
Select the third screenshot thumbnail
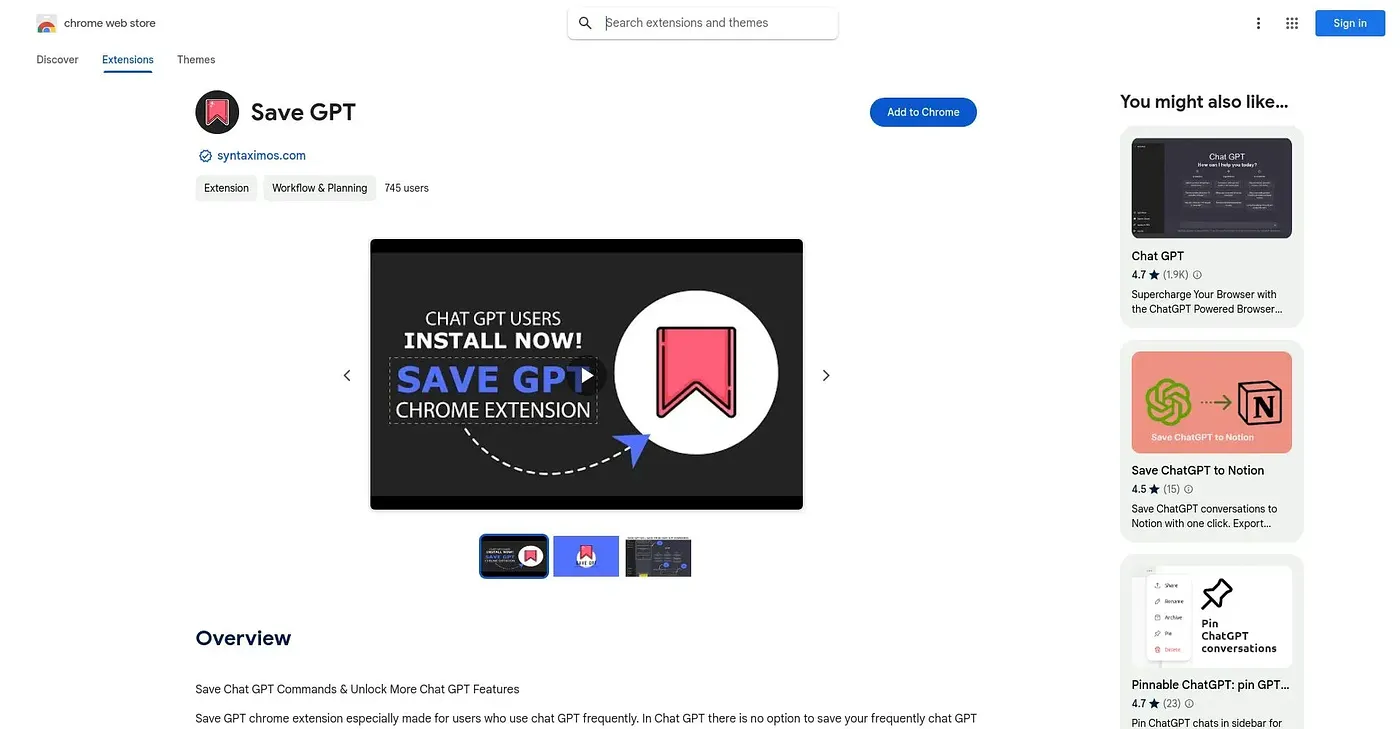pyautogui.click(x=658, y=556)
